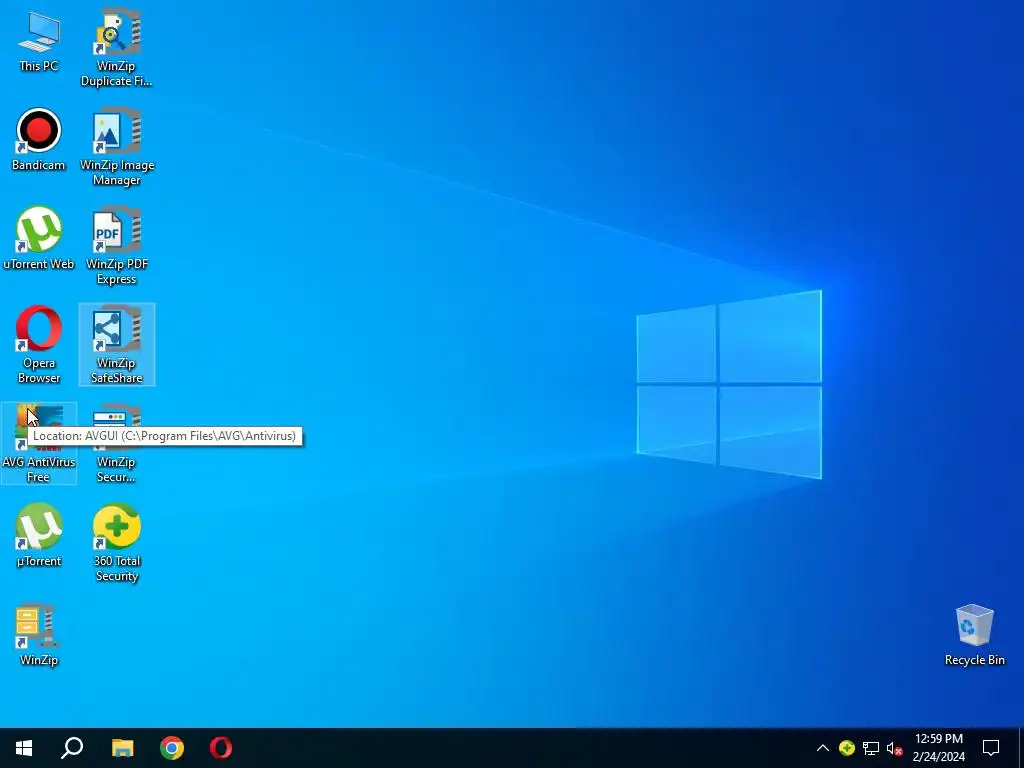Select the WinZip desktop shortcut
The height and width of the screenshot is (768, 1024).
pos(39,635)
